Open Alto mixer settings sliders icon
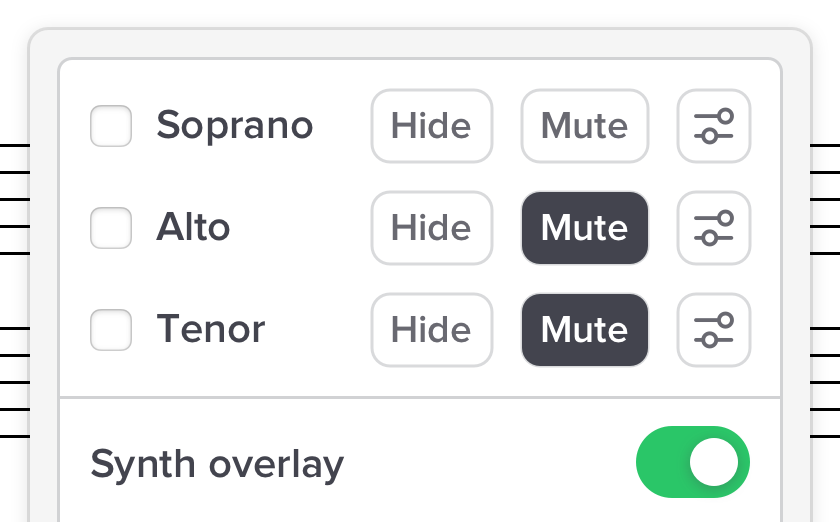This screenshot has height=522, width=840. click(714, 228)
